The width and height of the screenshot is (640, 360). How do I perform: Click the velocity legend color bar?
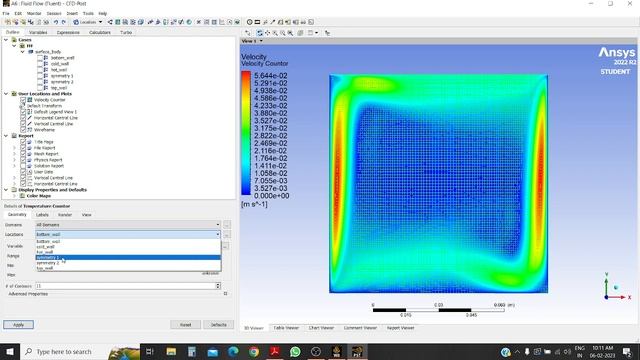tap(246, 133)
